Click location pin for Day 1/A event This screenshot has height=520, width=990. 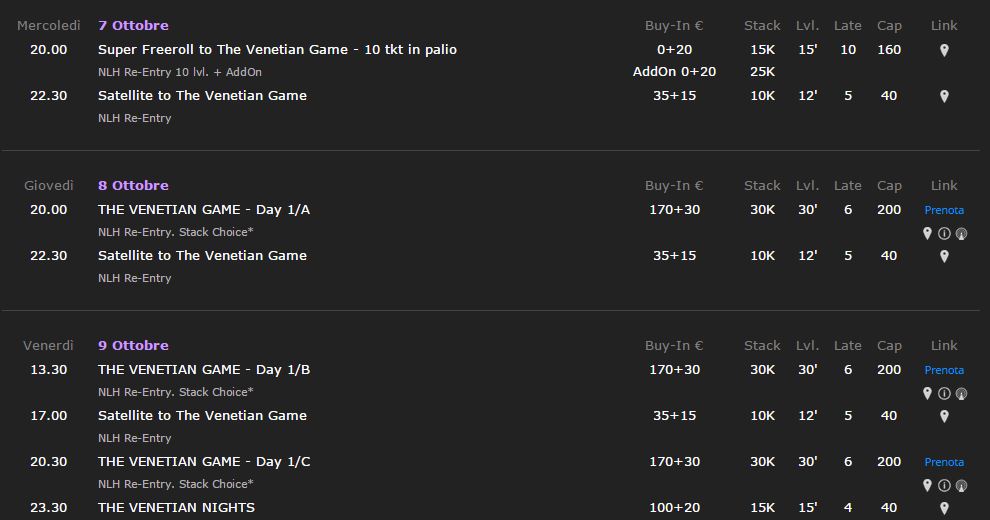pyautogui.click(x=927, y=233)
